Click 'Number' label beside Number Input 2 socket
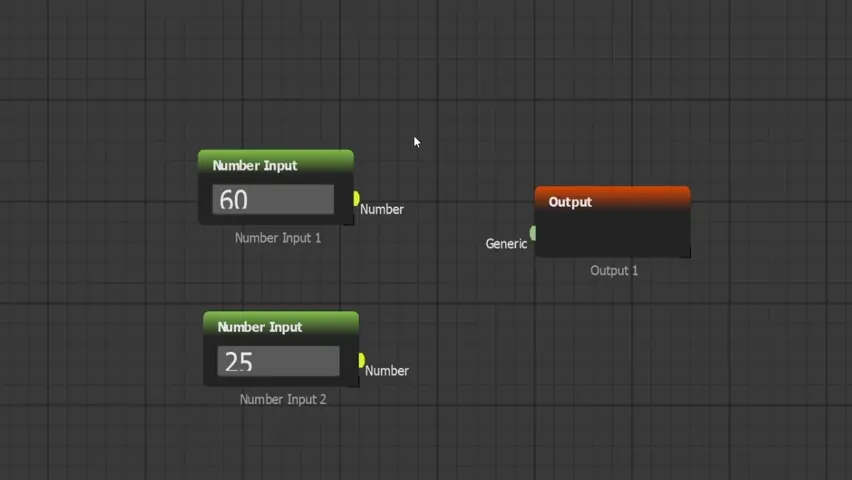The width and height of the screenshot is (852, 480). coord(387,370)
